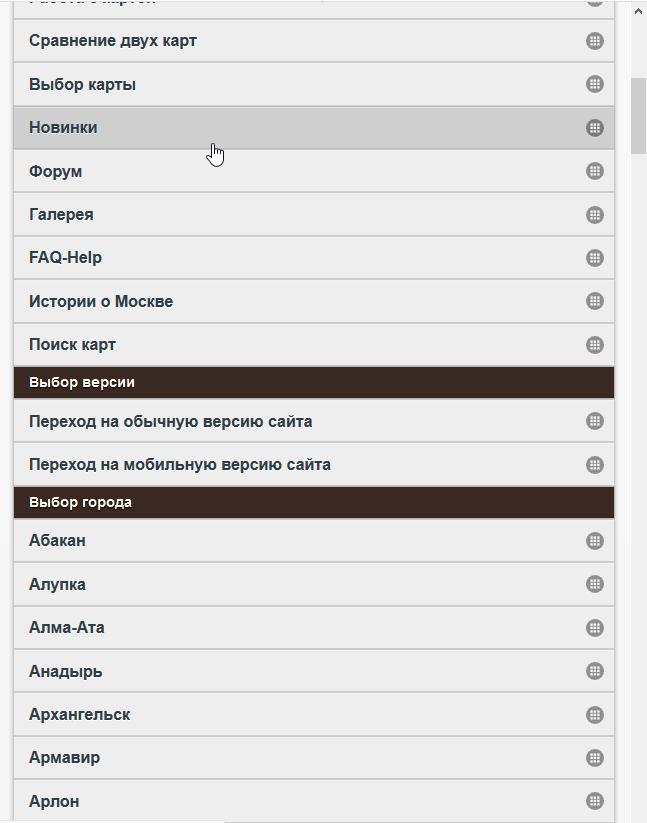Open the Сравнение двух карт page
The height and width of the screenshot is (823, 647).
coord(113,41)
